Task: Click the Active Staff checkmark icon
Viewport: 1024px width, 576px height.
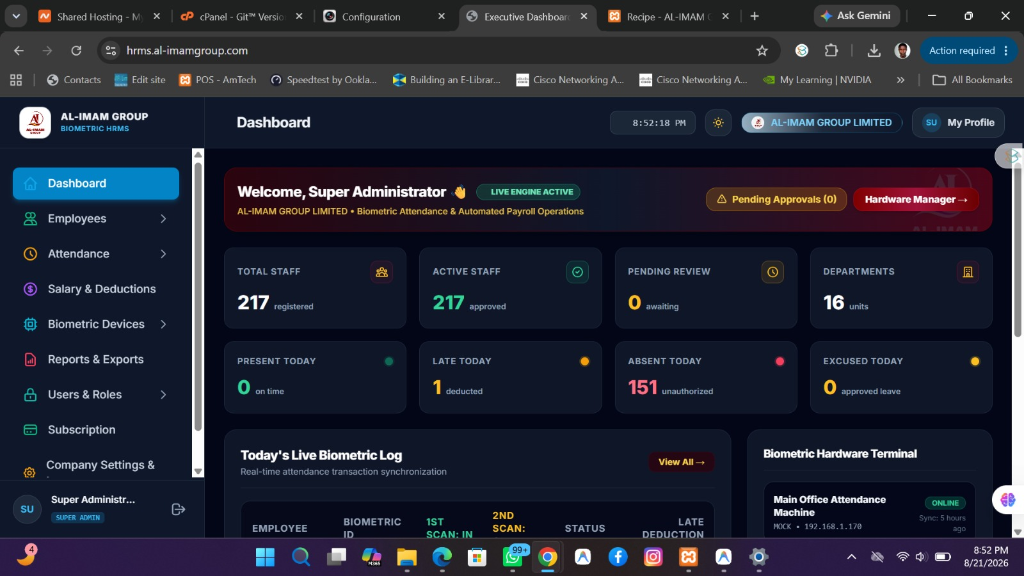Action: point(577,272)
